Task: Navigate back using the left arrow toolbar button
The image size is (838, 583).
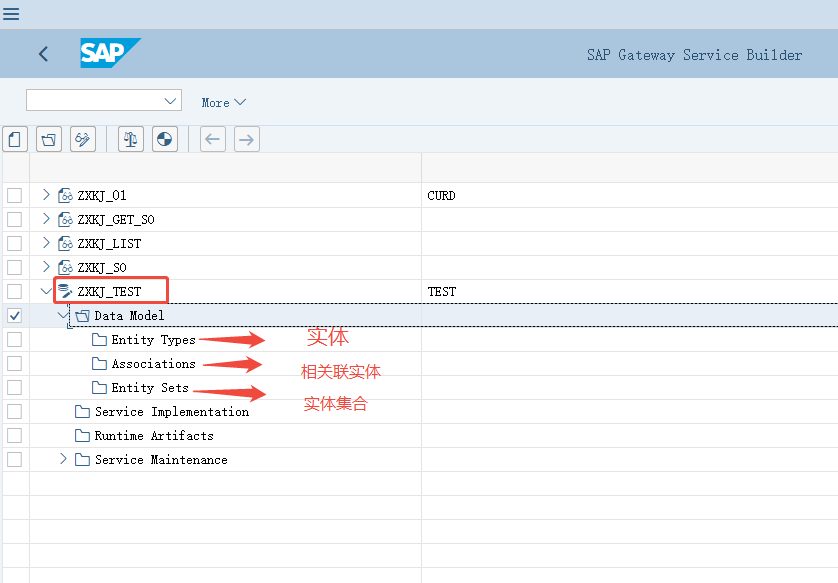Action: point(213,139)
